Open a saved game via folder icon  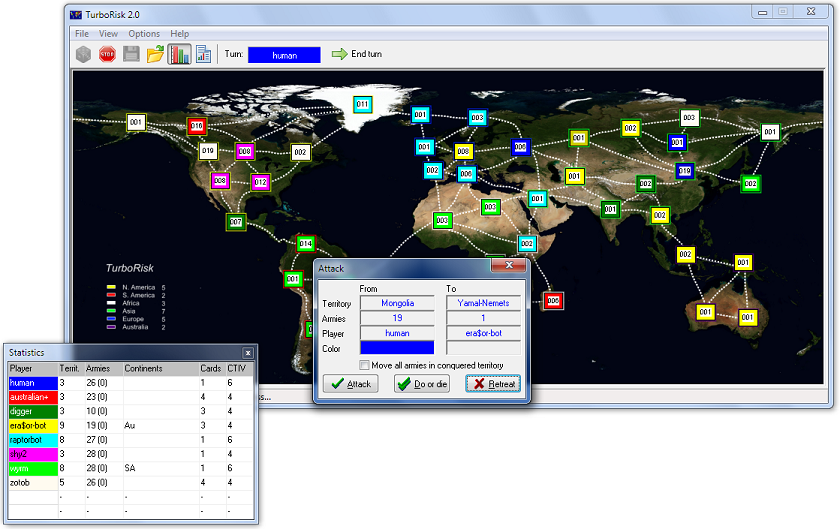155,54
